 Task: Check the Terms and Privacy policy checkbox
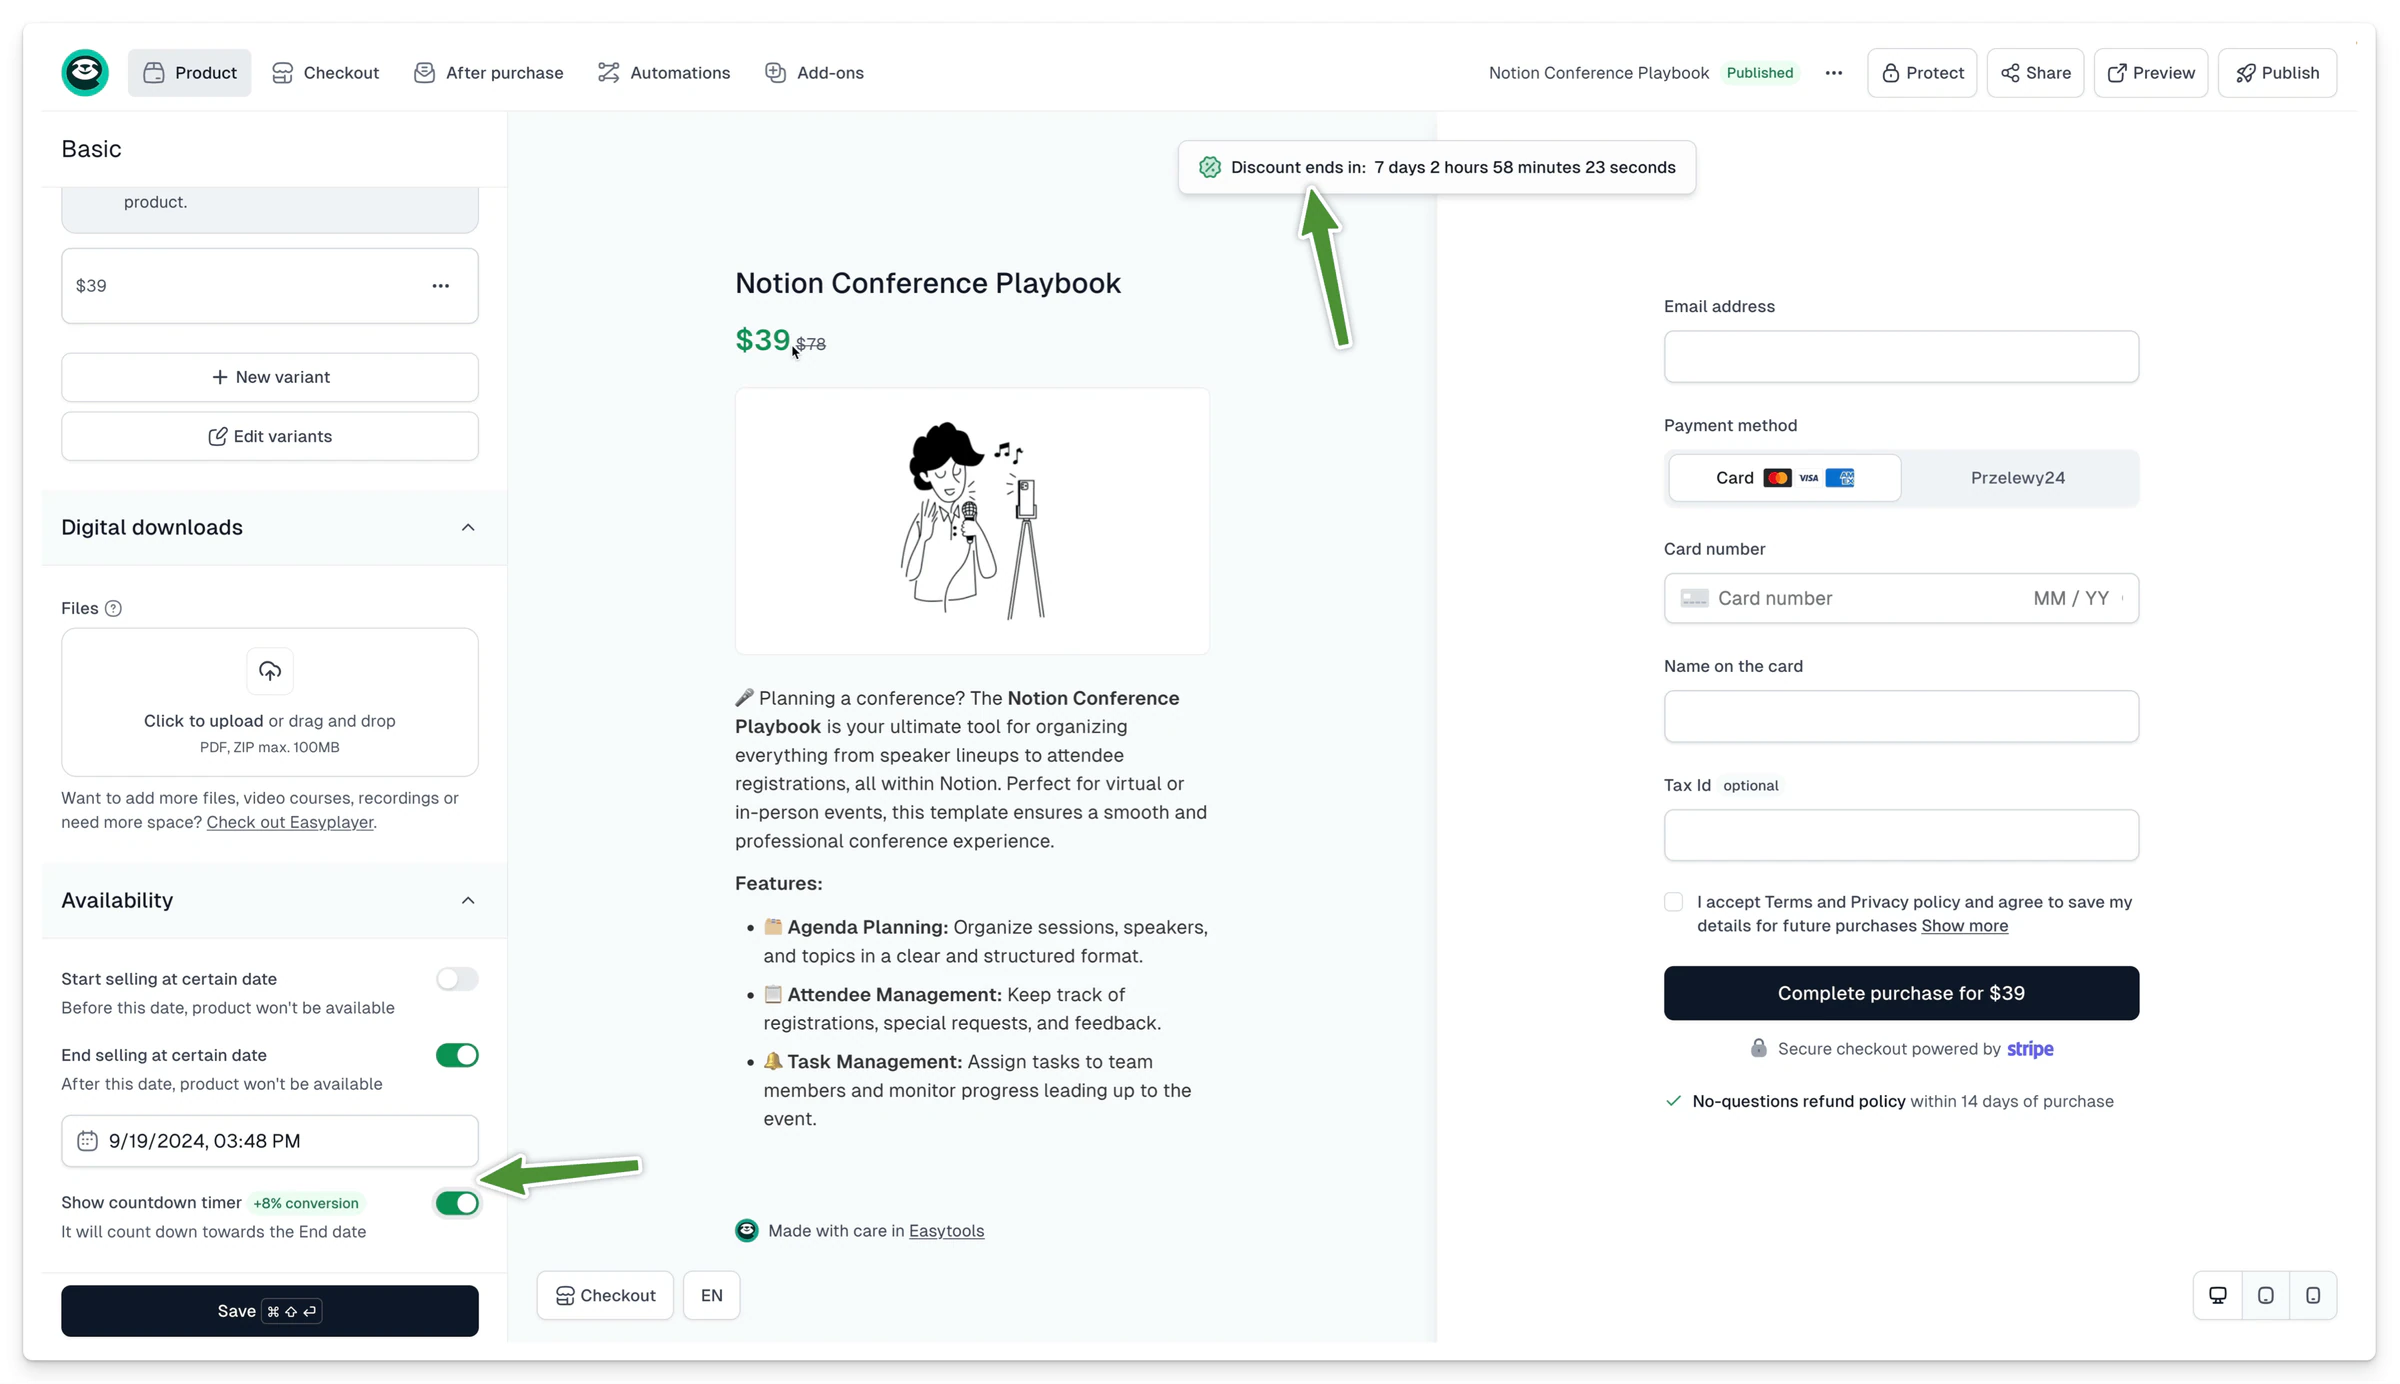click(1674, 902)
